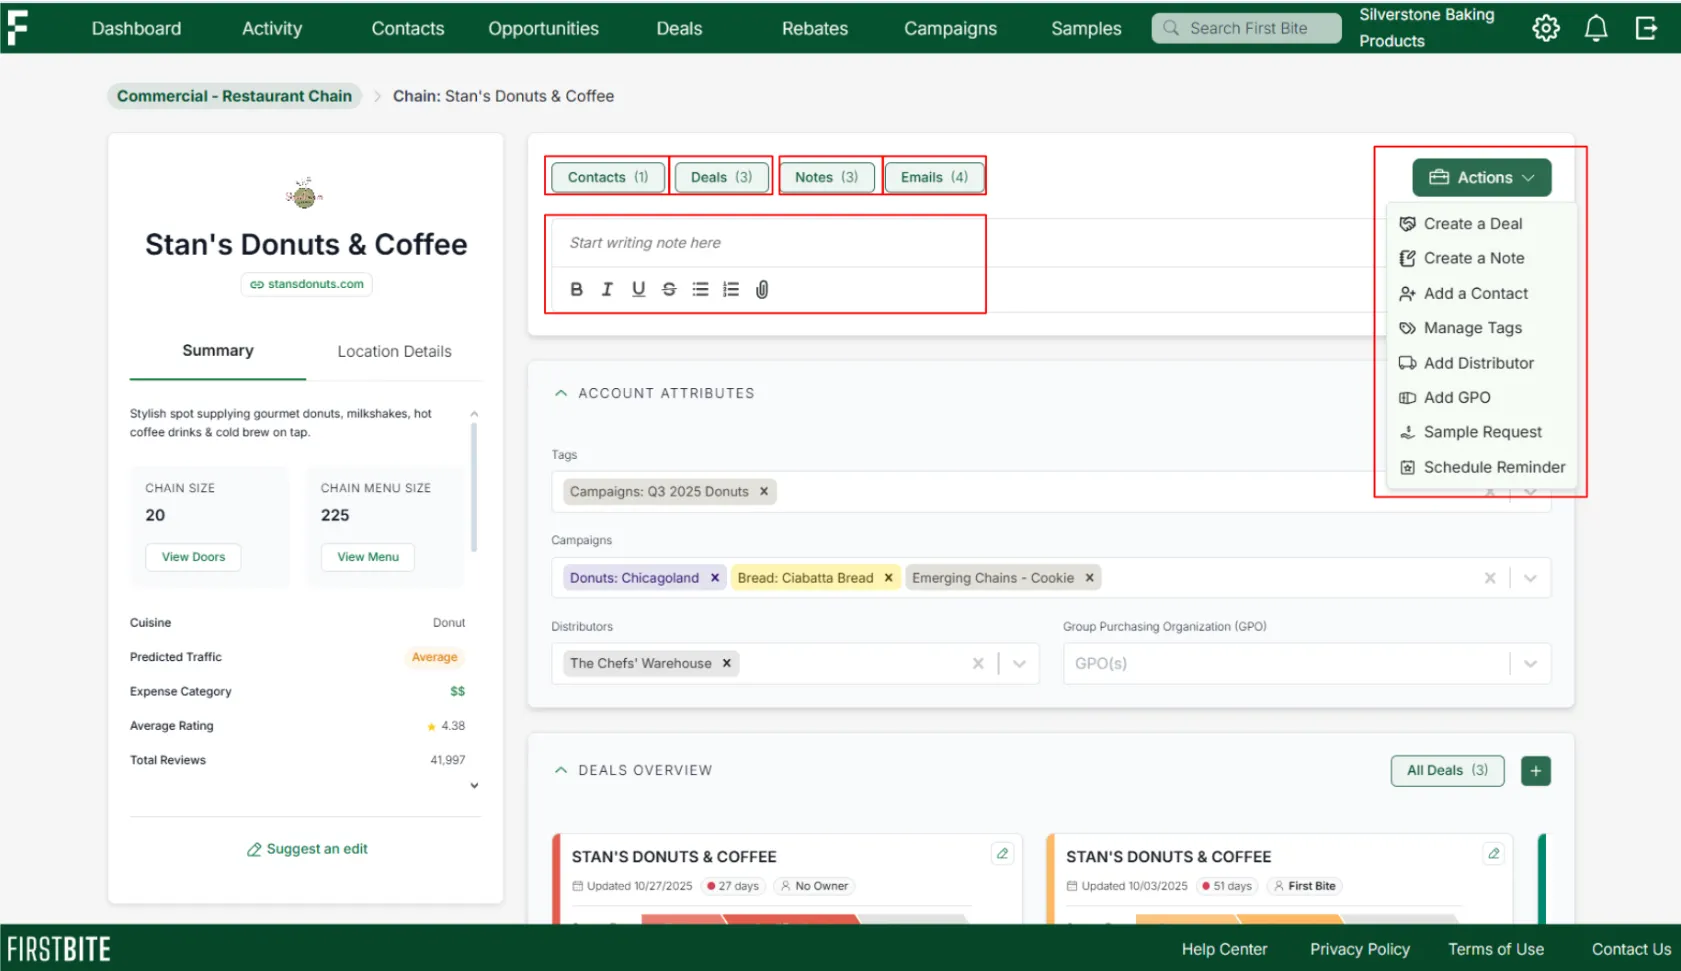Viewport: 1681px width, 971px height.
Task: Go to the Campaigns page
Action: [951, 28]
